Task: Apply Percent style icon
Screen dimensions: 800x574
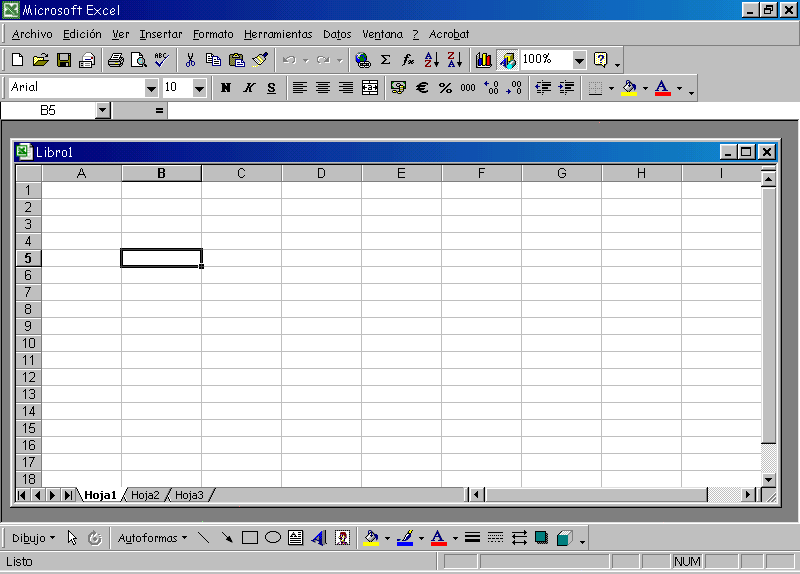Action: [445, 88]
